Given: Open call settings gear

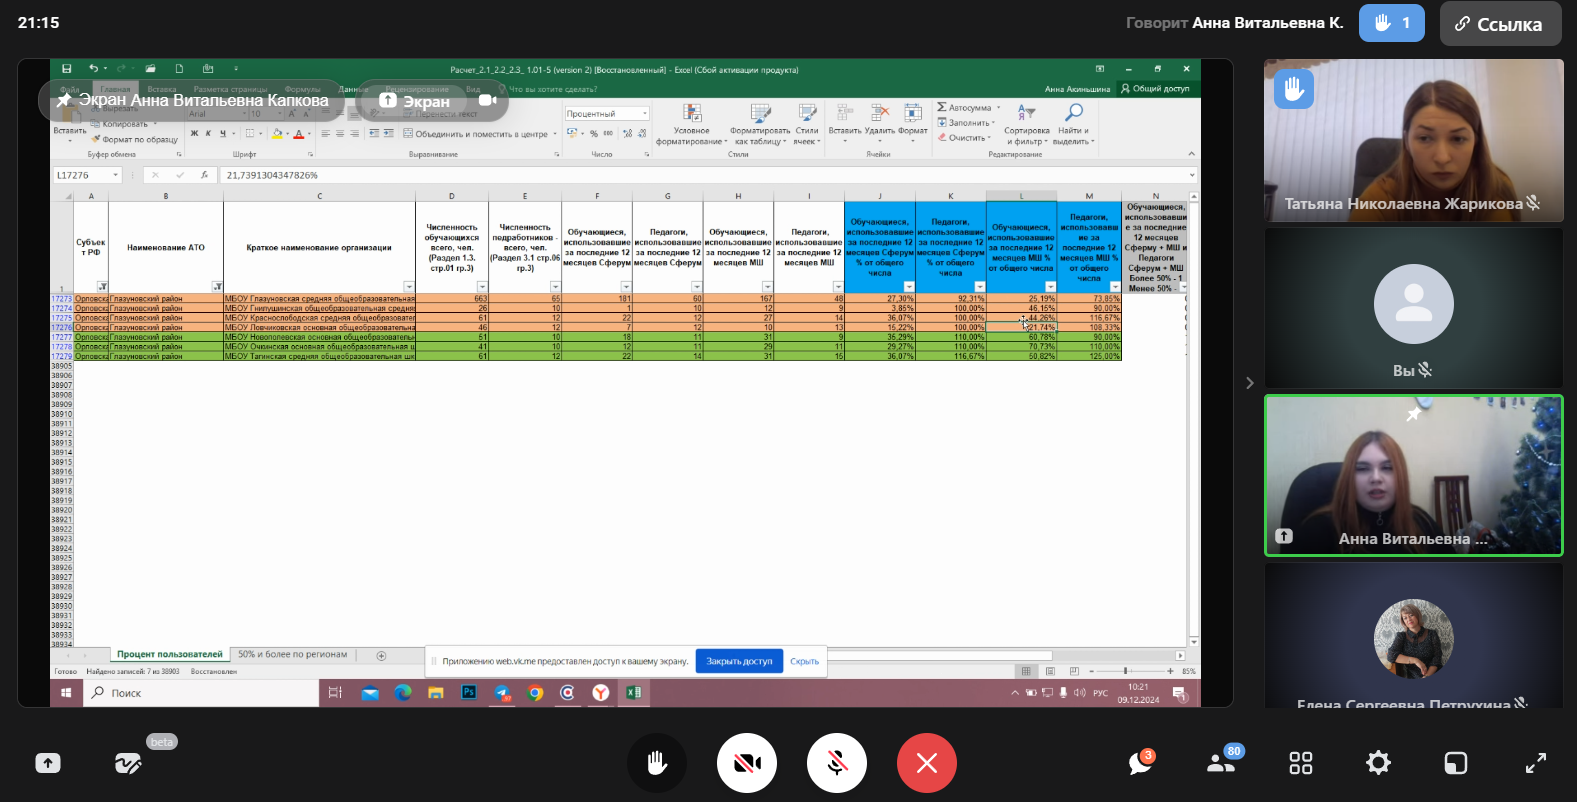Looking at the screenshot, I should click(1378, 763).
